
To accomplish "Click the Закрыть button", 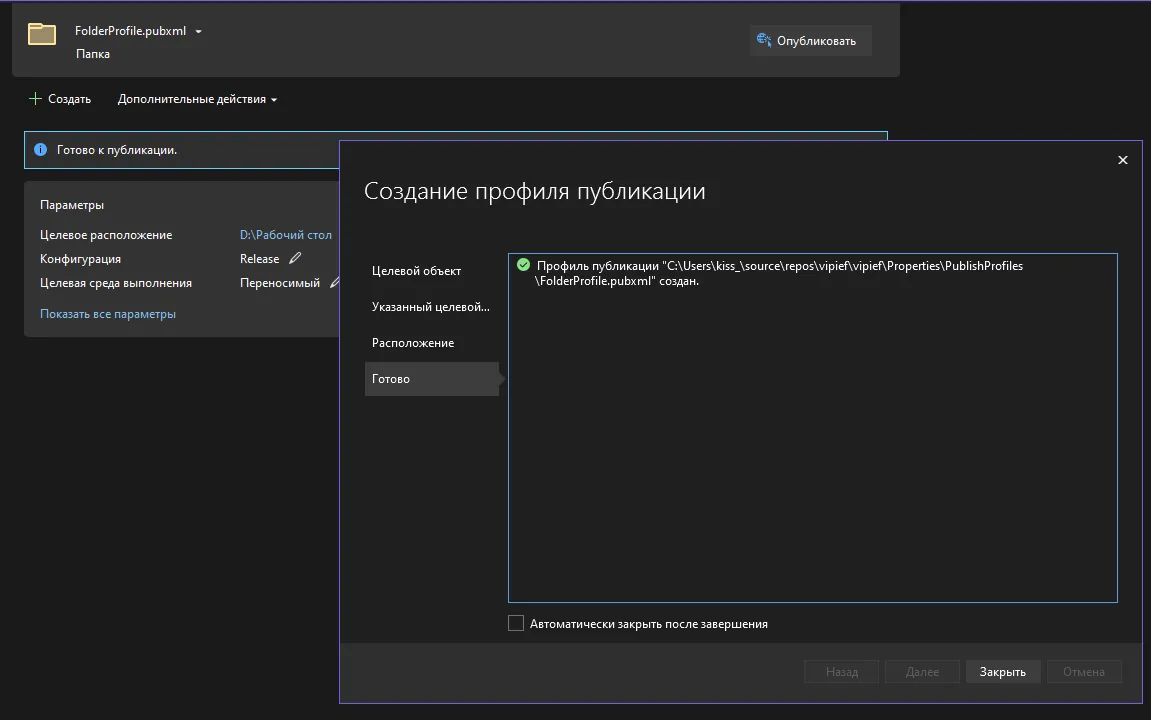I will click(x=1003, y=672).
